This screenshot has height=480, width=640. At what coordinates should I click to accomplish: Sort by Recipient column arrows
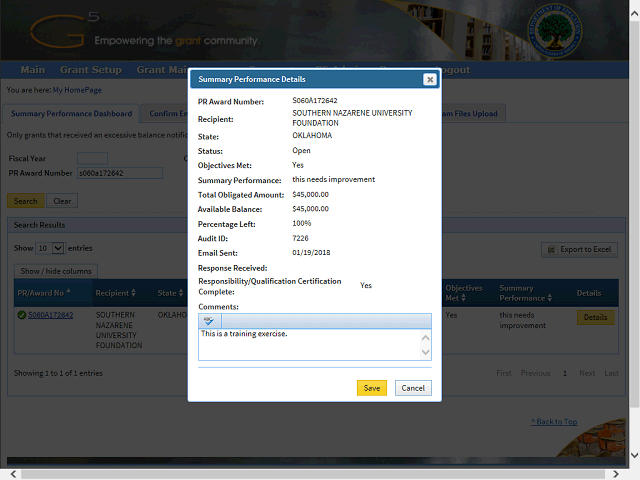pos(133,293)
